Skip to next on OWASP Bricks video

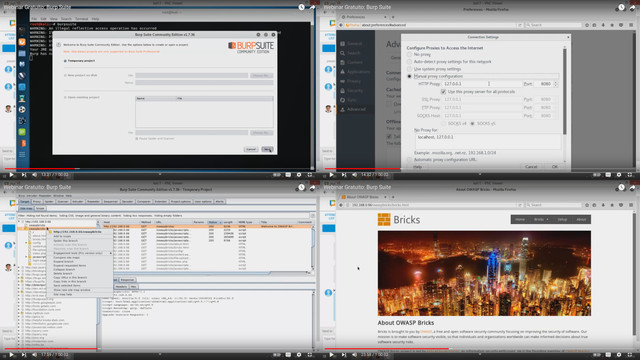(x=344, y=355)
